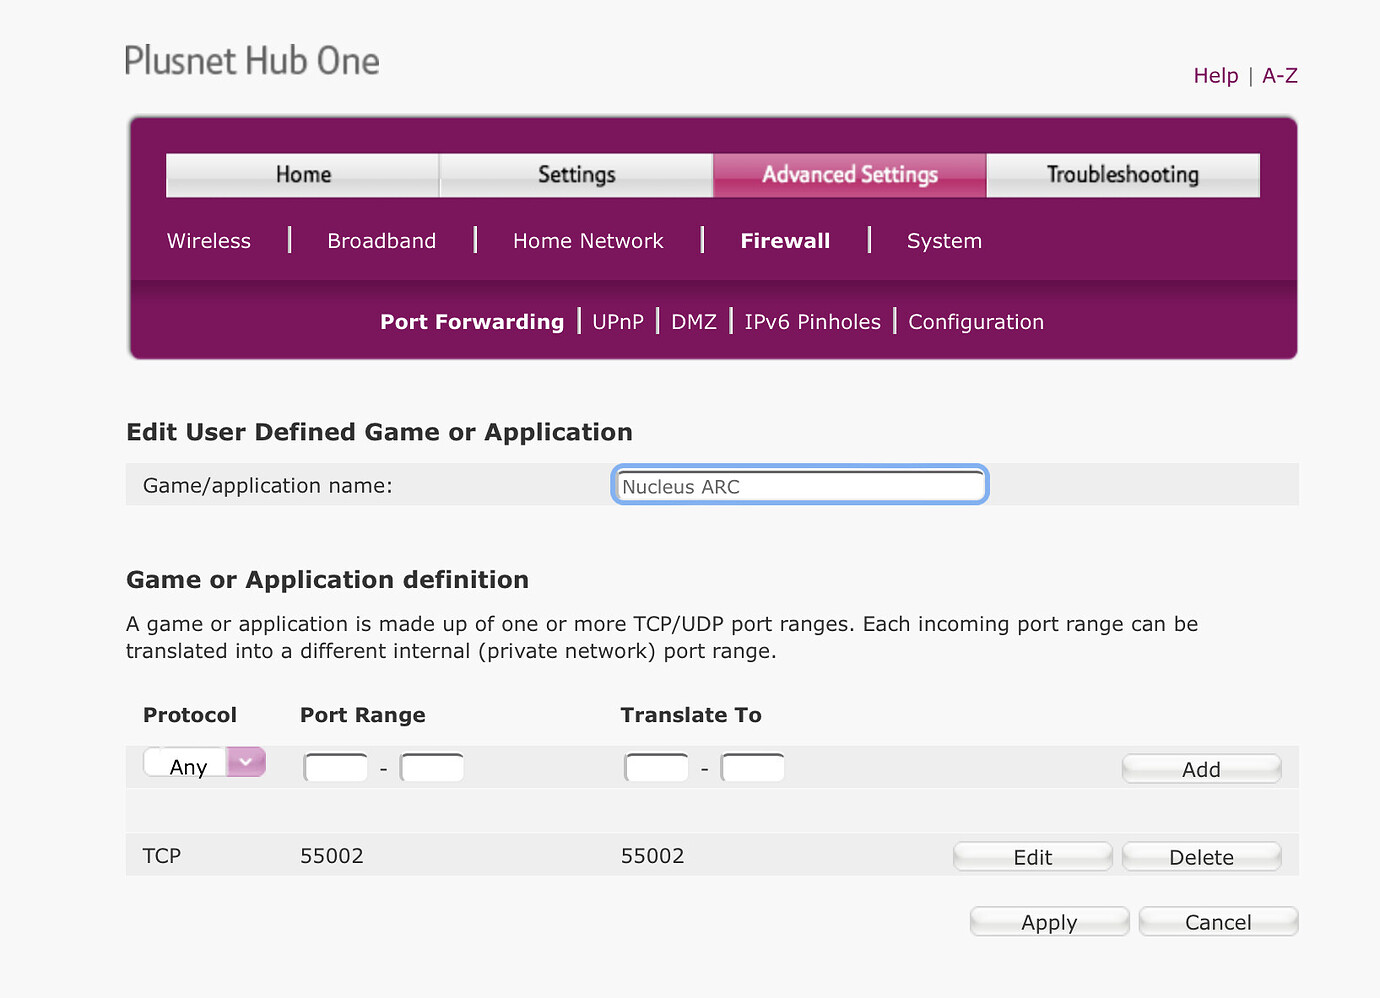Navigate to IPv6 Pinholes
This screenshot has height=998, width=1380.
click(812, 321)
